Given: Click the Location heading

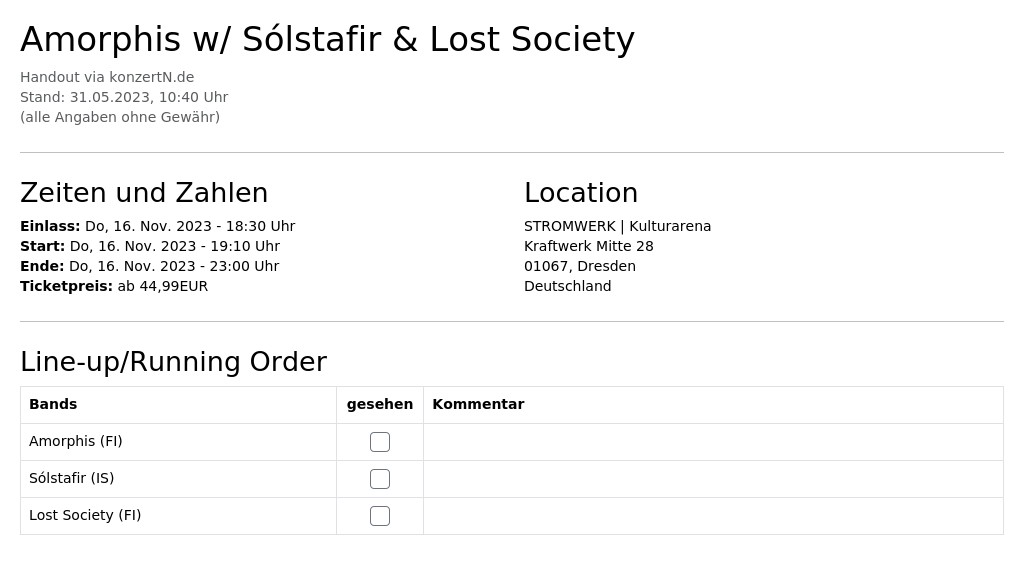Looking at the screenshot, I should click(581, 193).
